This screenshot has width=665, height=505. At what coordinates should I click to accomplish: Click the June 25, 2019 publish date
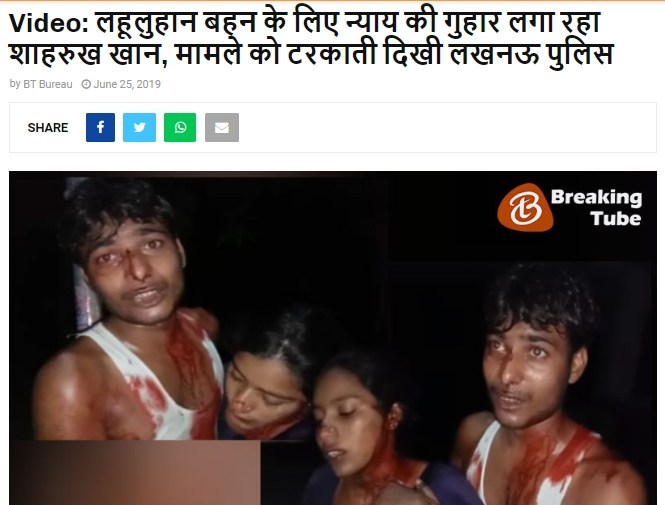[x=127, y=84]
